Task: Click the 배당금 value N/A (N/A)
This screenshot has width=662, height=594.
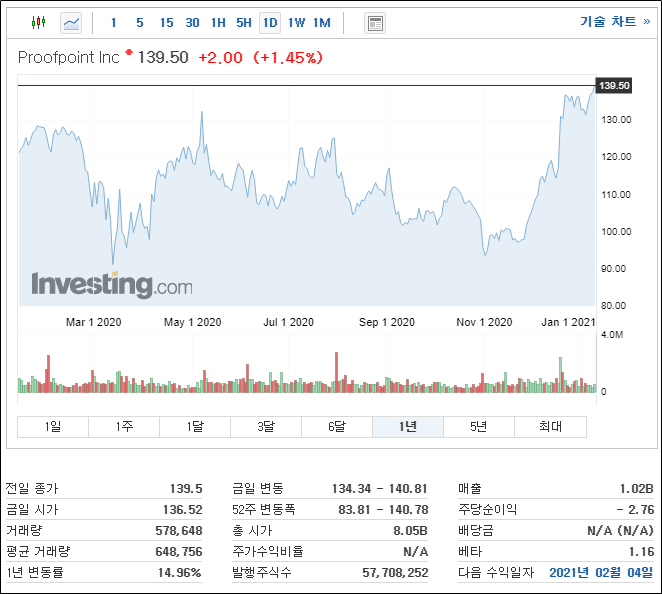Action: (x=620, y=531)
